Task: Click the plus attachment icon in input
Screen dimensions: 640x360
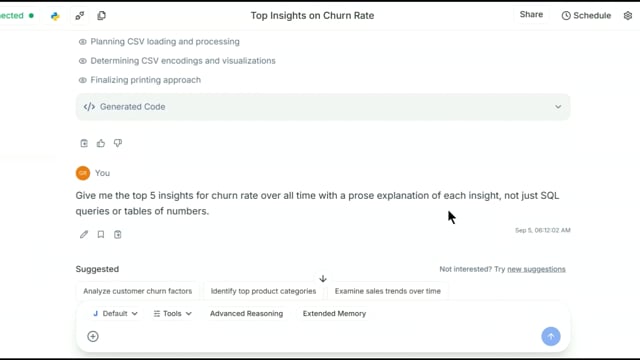Action: (93, 336)
